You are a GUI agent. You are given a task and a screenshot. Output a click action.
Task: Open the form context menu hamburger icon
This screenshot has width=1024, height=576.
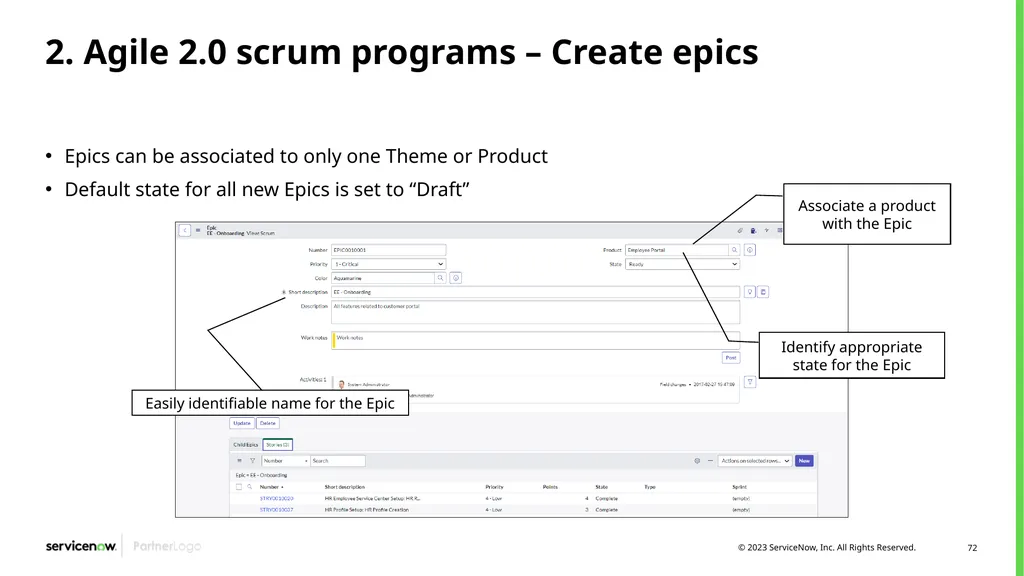click(x=198, y=231)
